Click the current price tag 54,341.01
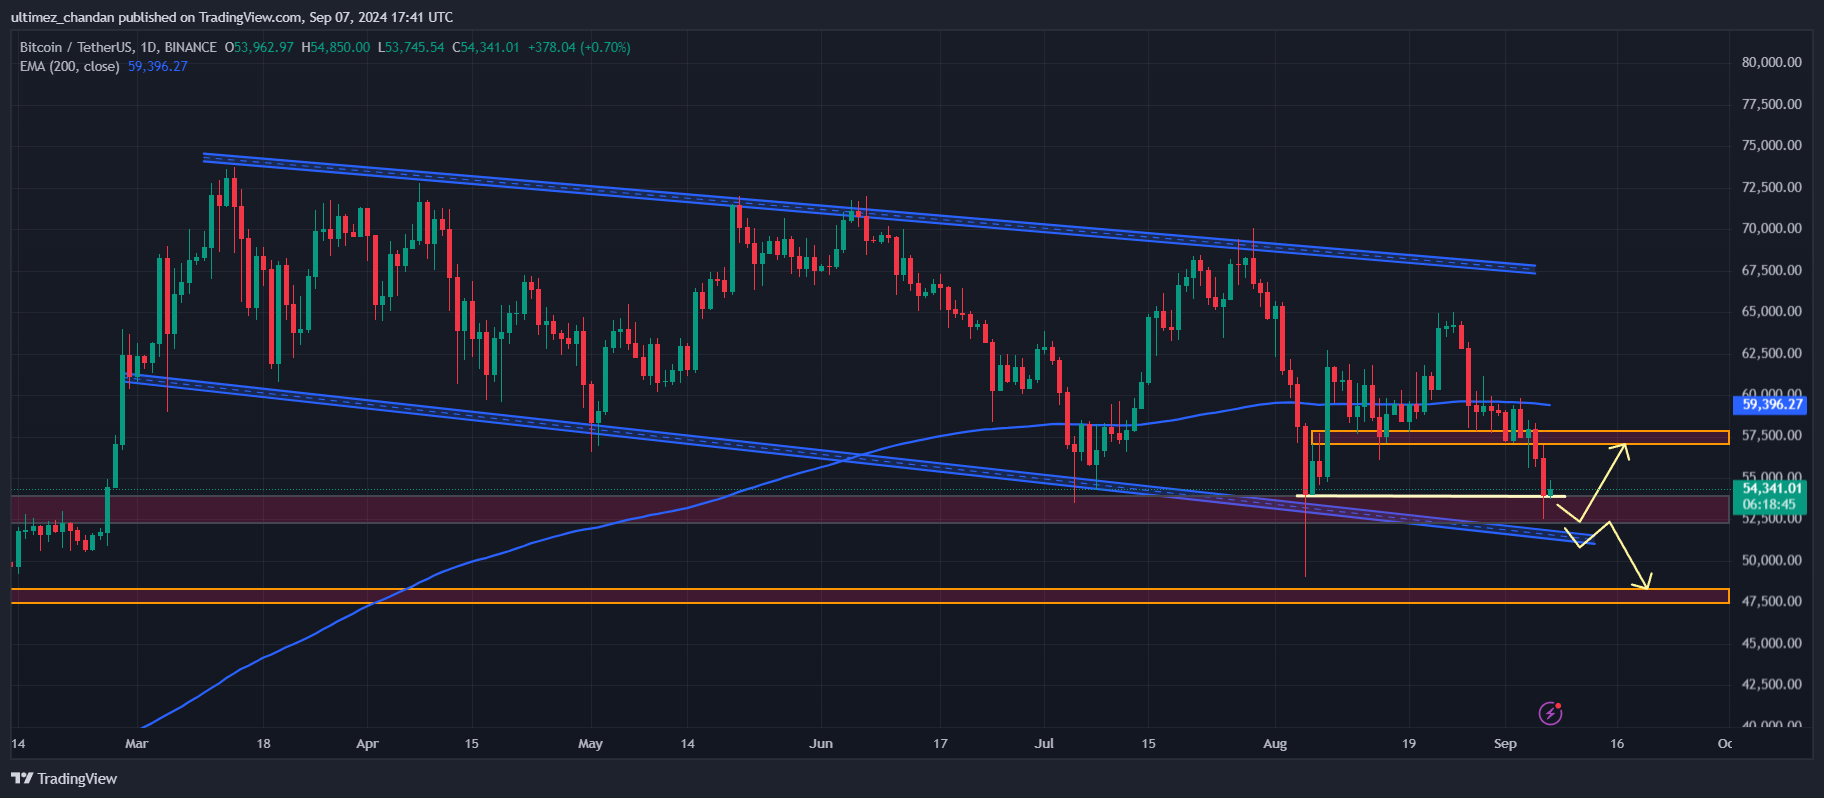Image resolution: width=1824 pixels, height=798 pixels. pos(1770,489)
